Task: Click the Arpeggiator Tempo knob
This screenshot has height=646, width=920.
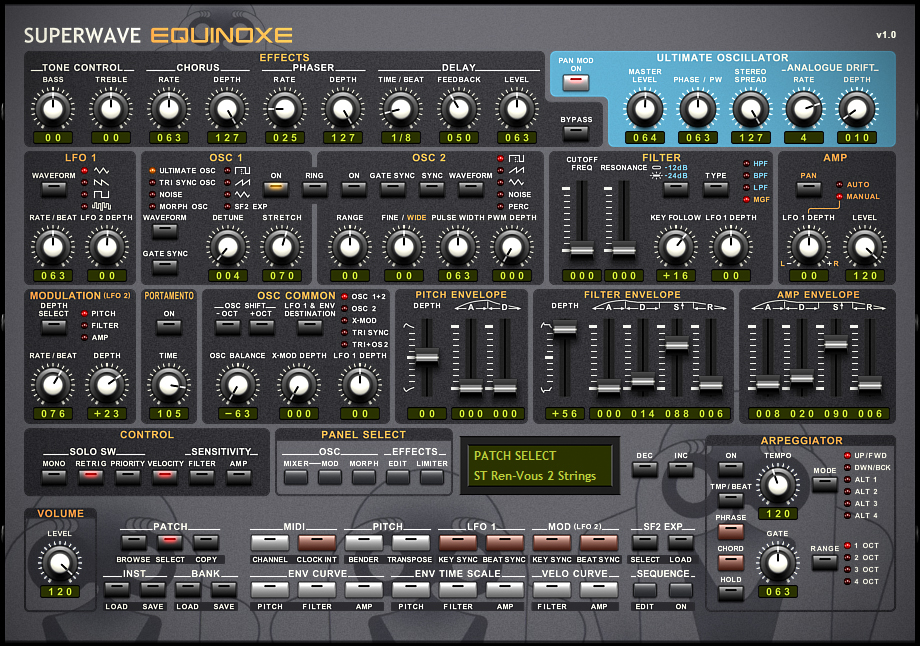Action: (x=774, y=486)
